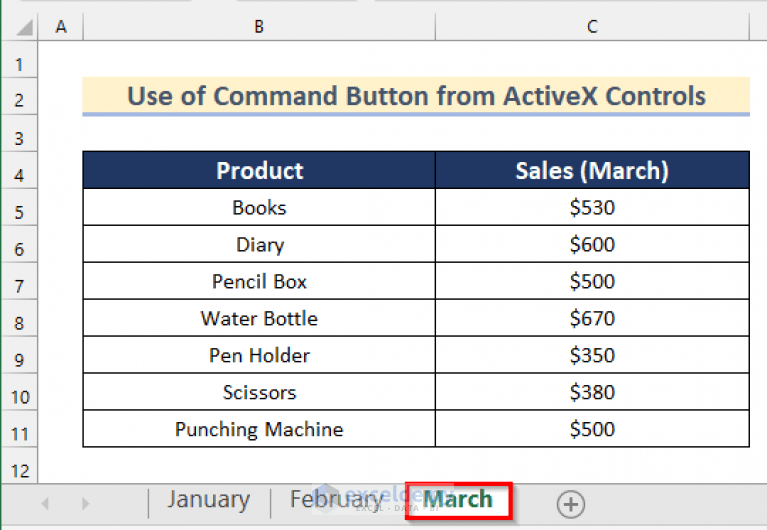Select the 'Water Bottle' cell
This screenshot has width=767, height=530.
click(x=259, y=318)
